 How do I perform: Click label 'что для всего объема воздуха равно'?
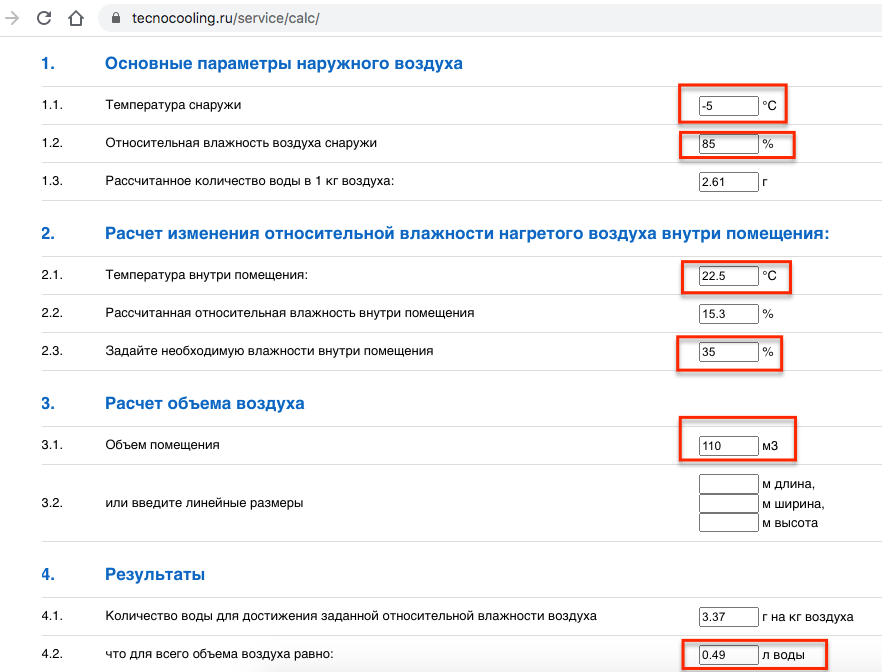coord(219,654)
